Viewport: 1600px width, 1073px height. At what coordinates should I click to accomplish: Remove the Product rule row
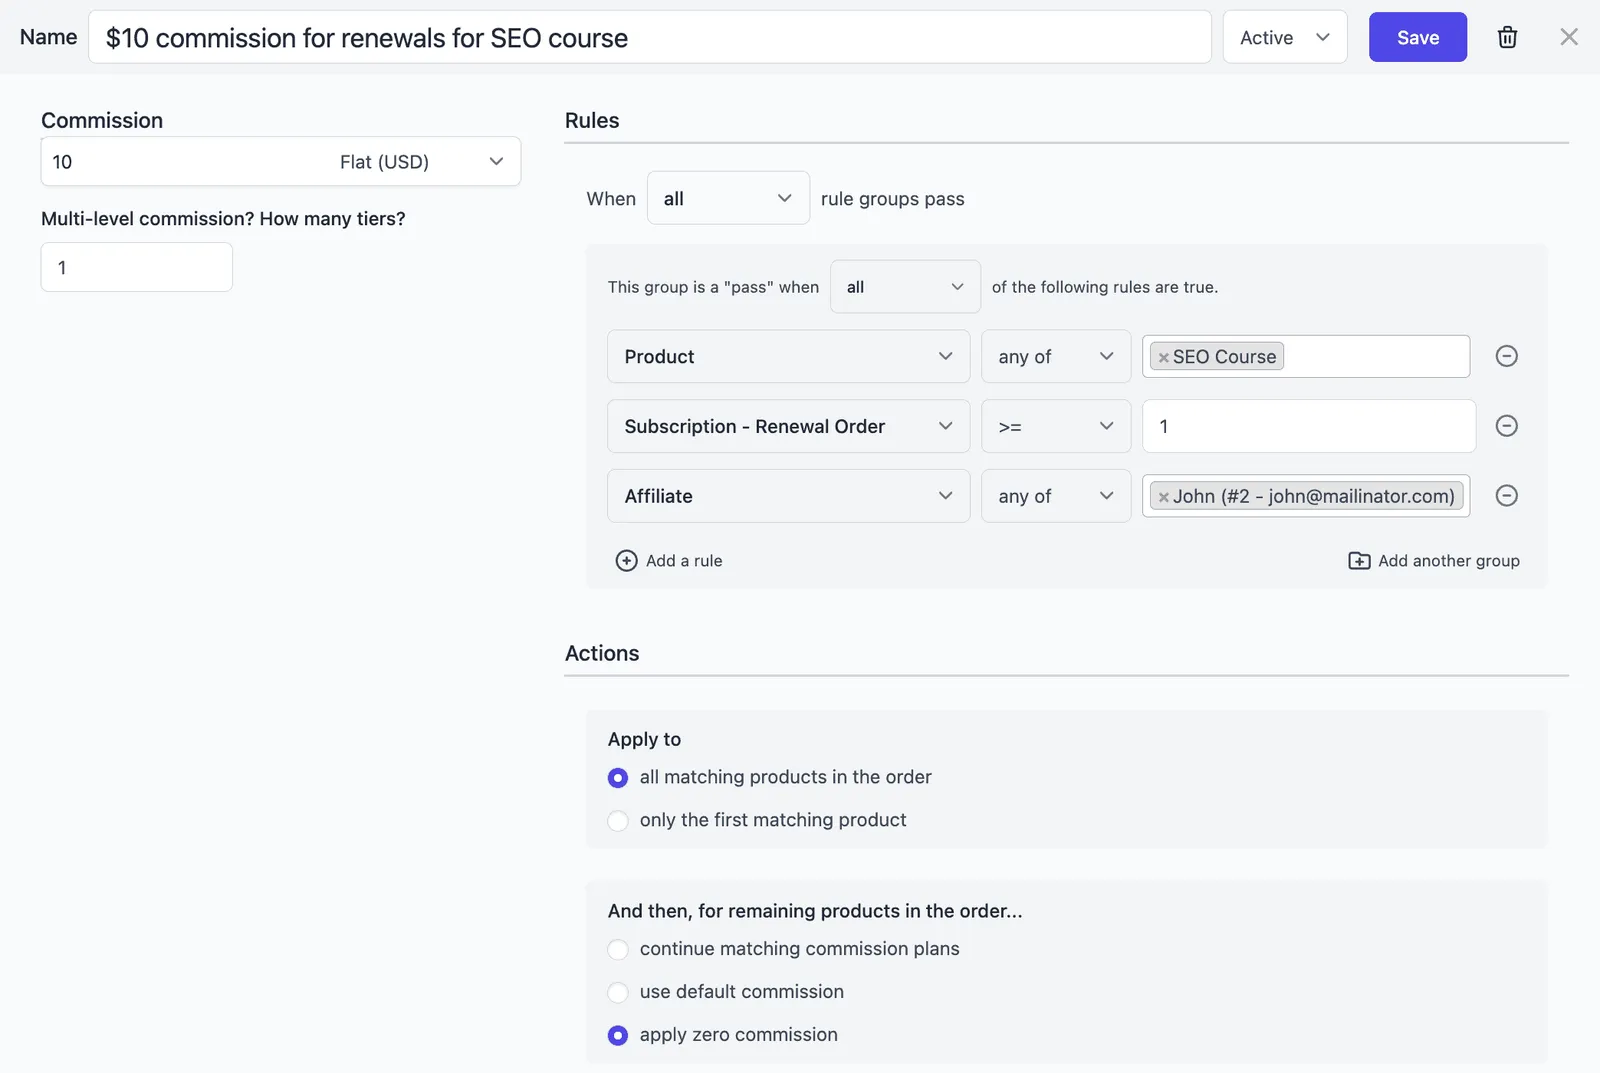click(x=1506, y=356)
